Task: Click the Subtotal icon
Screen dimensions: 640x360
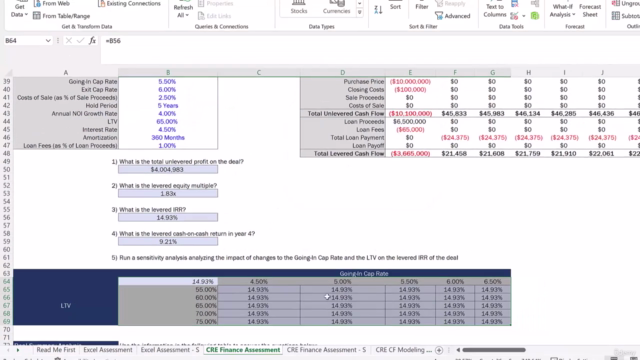Action: [616, 16]
